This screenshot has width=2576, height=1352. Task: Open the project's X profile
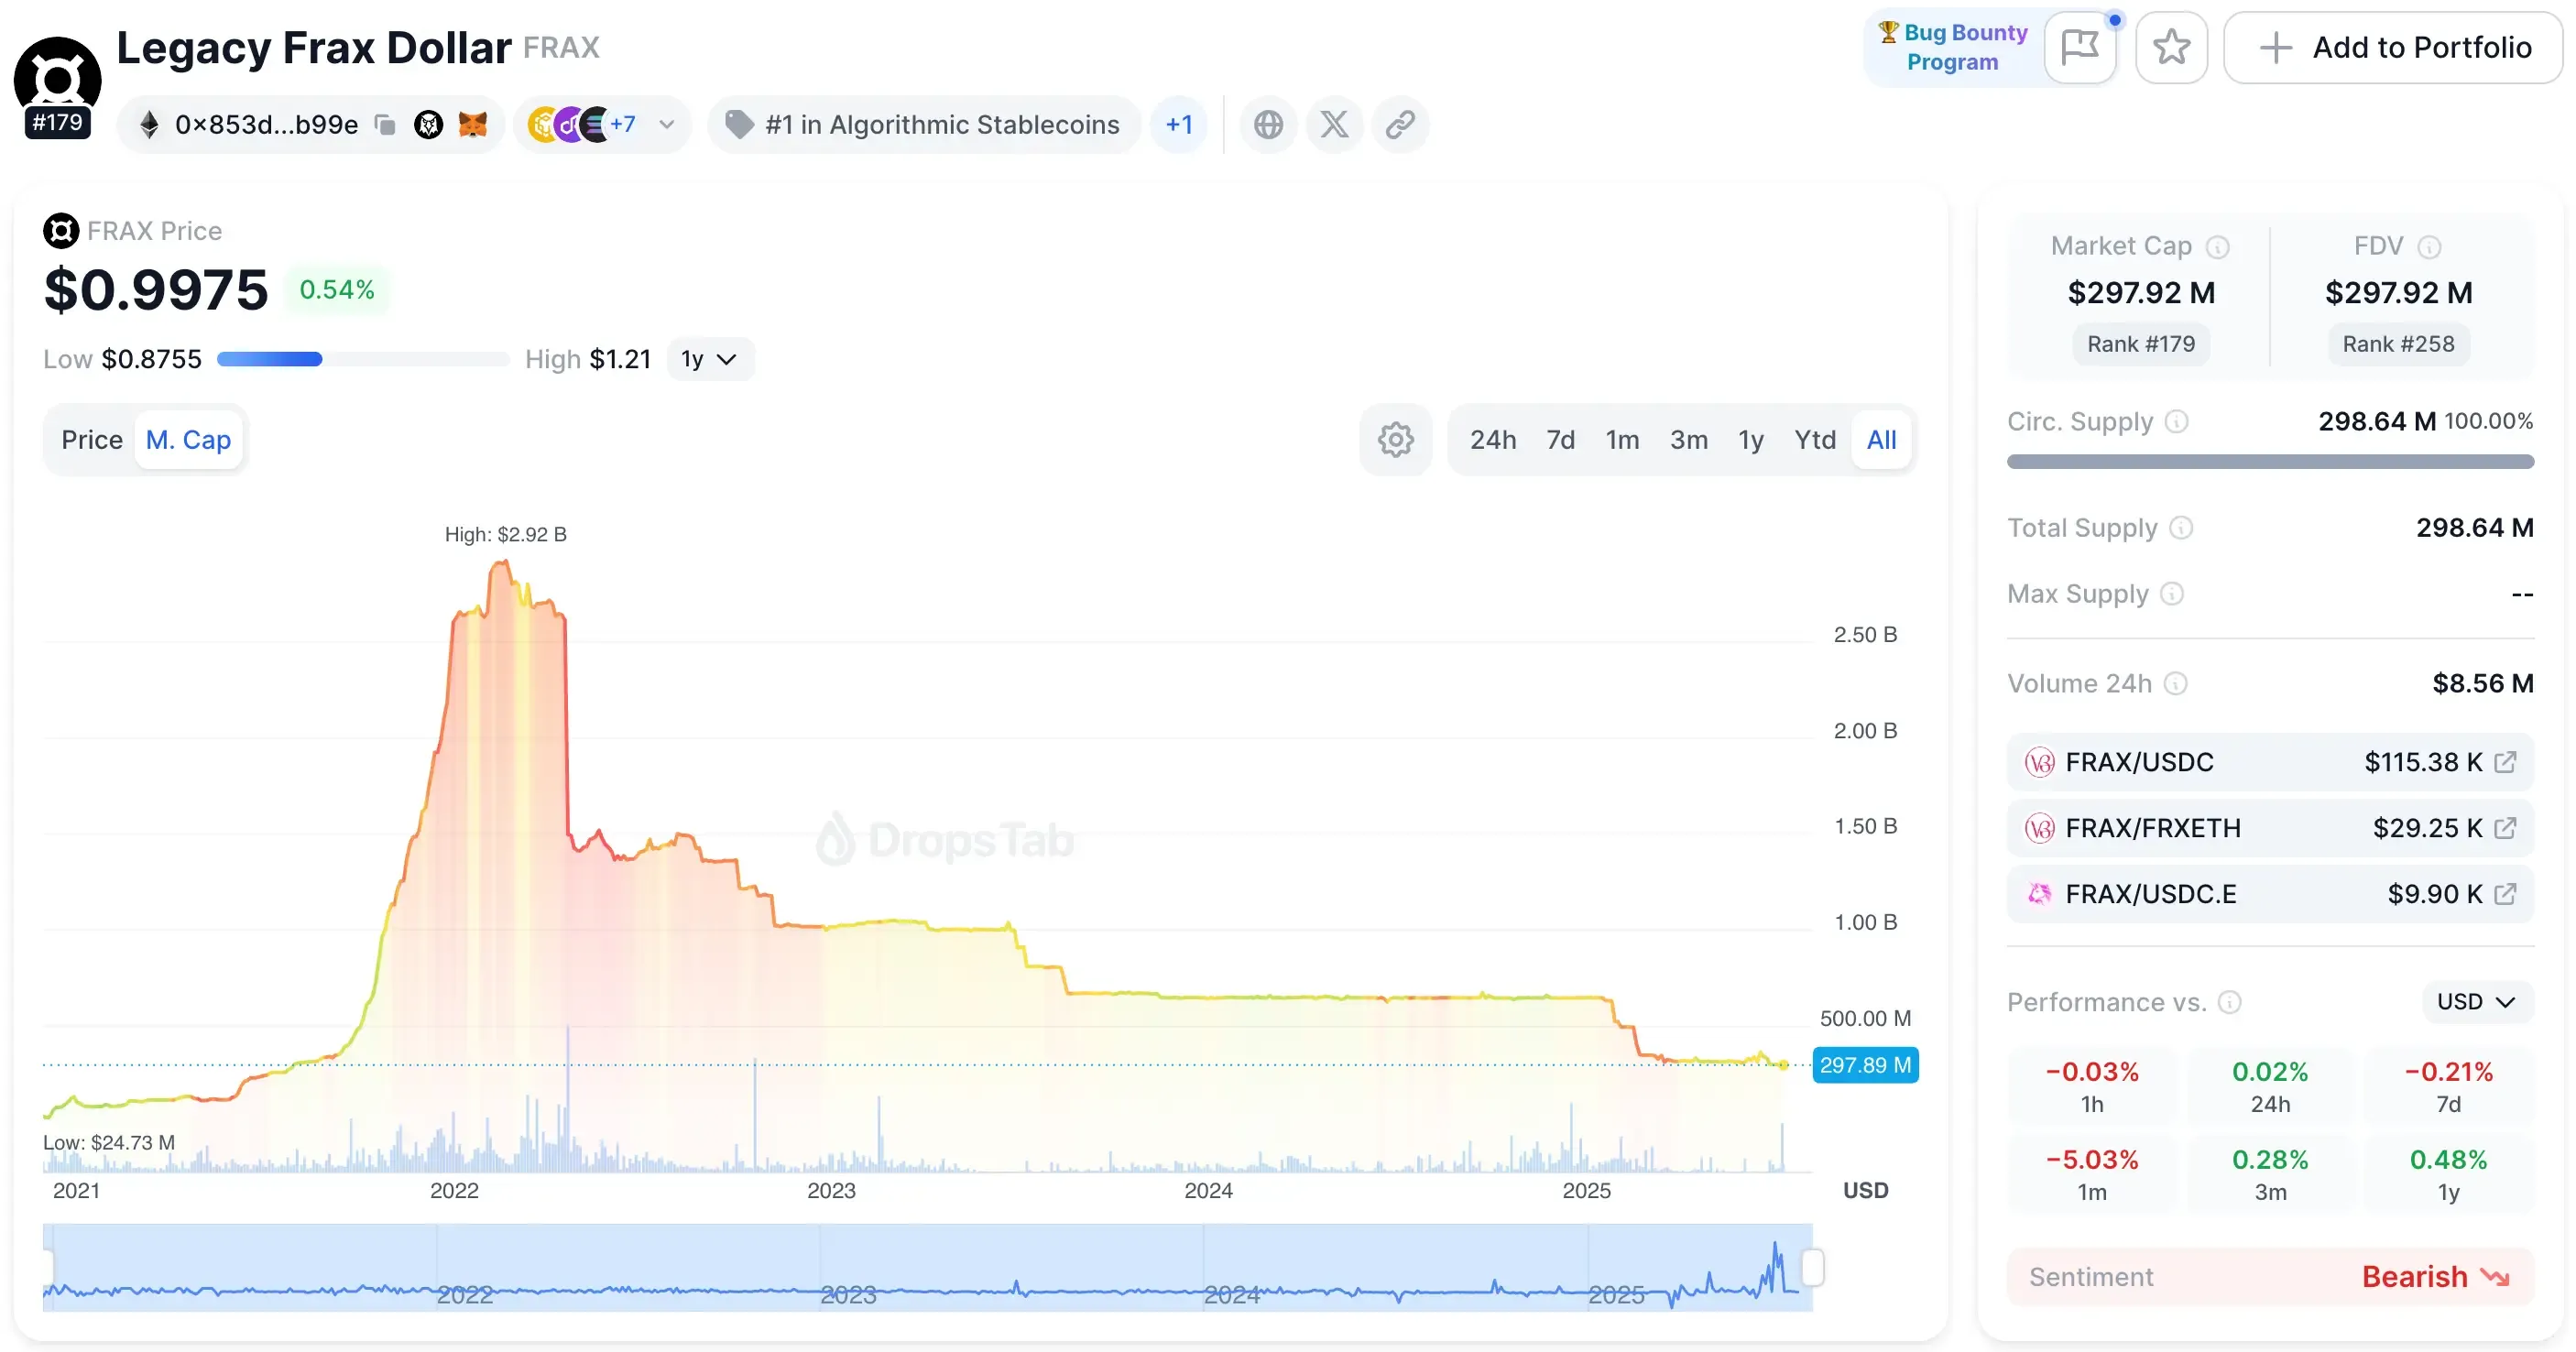tap(1333, 124)
